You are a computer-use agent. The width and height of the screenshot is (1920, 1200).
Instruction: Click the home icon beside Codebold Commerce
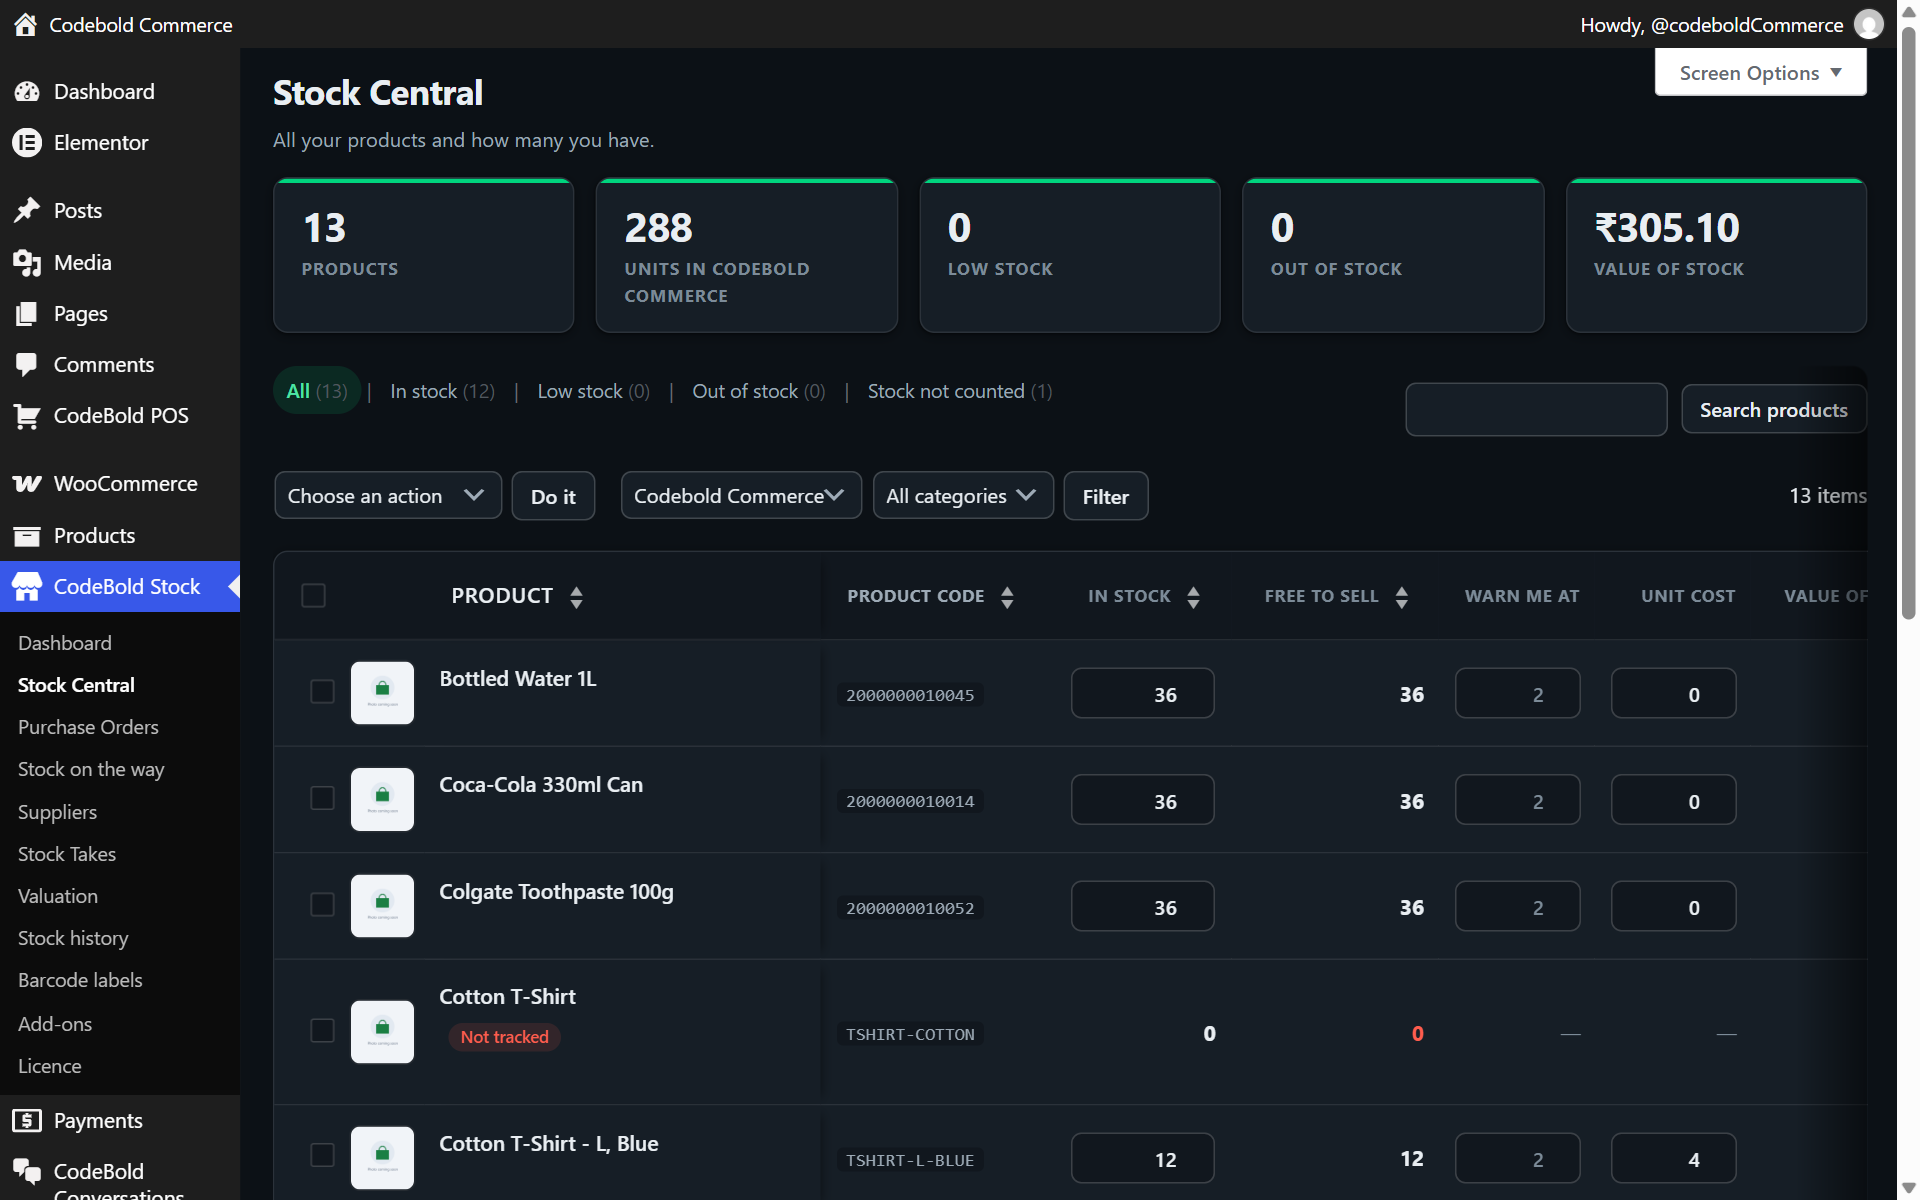25,24
